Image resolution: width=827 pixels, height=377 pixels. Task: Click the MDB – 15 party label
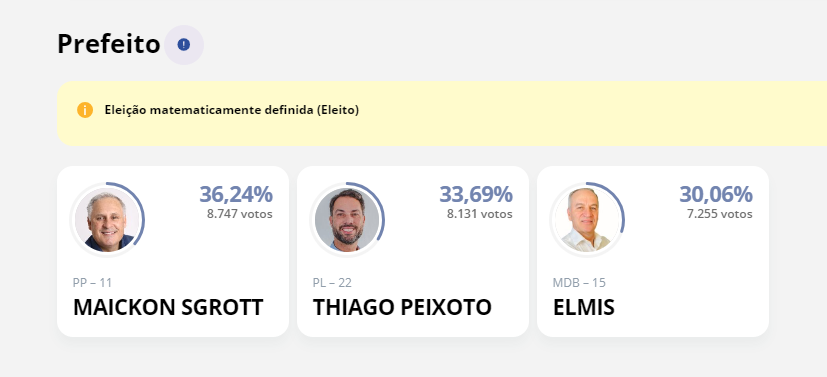[x=579, y=283]
